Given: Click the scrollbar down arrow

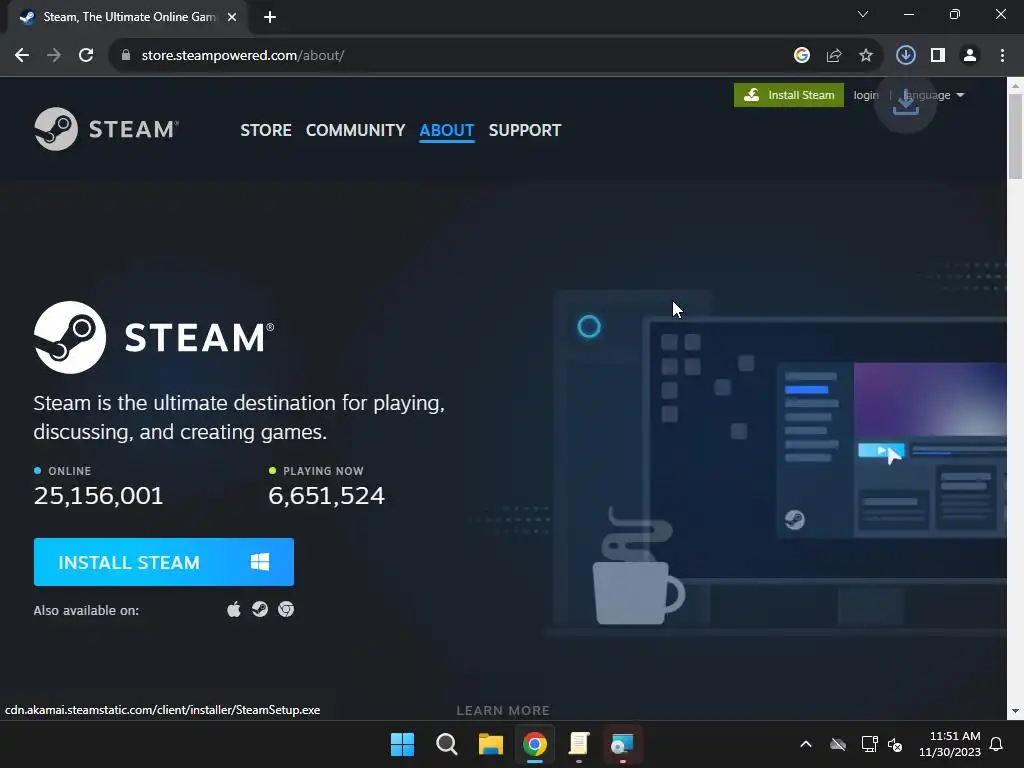Looking at the screenshot, I should (x=1015, y=711).
